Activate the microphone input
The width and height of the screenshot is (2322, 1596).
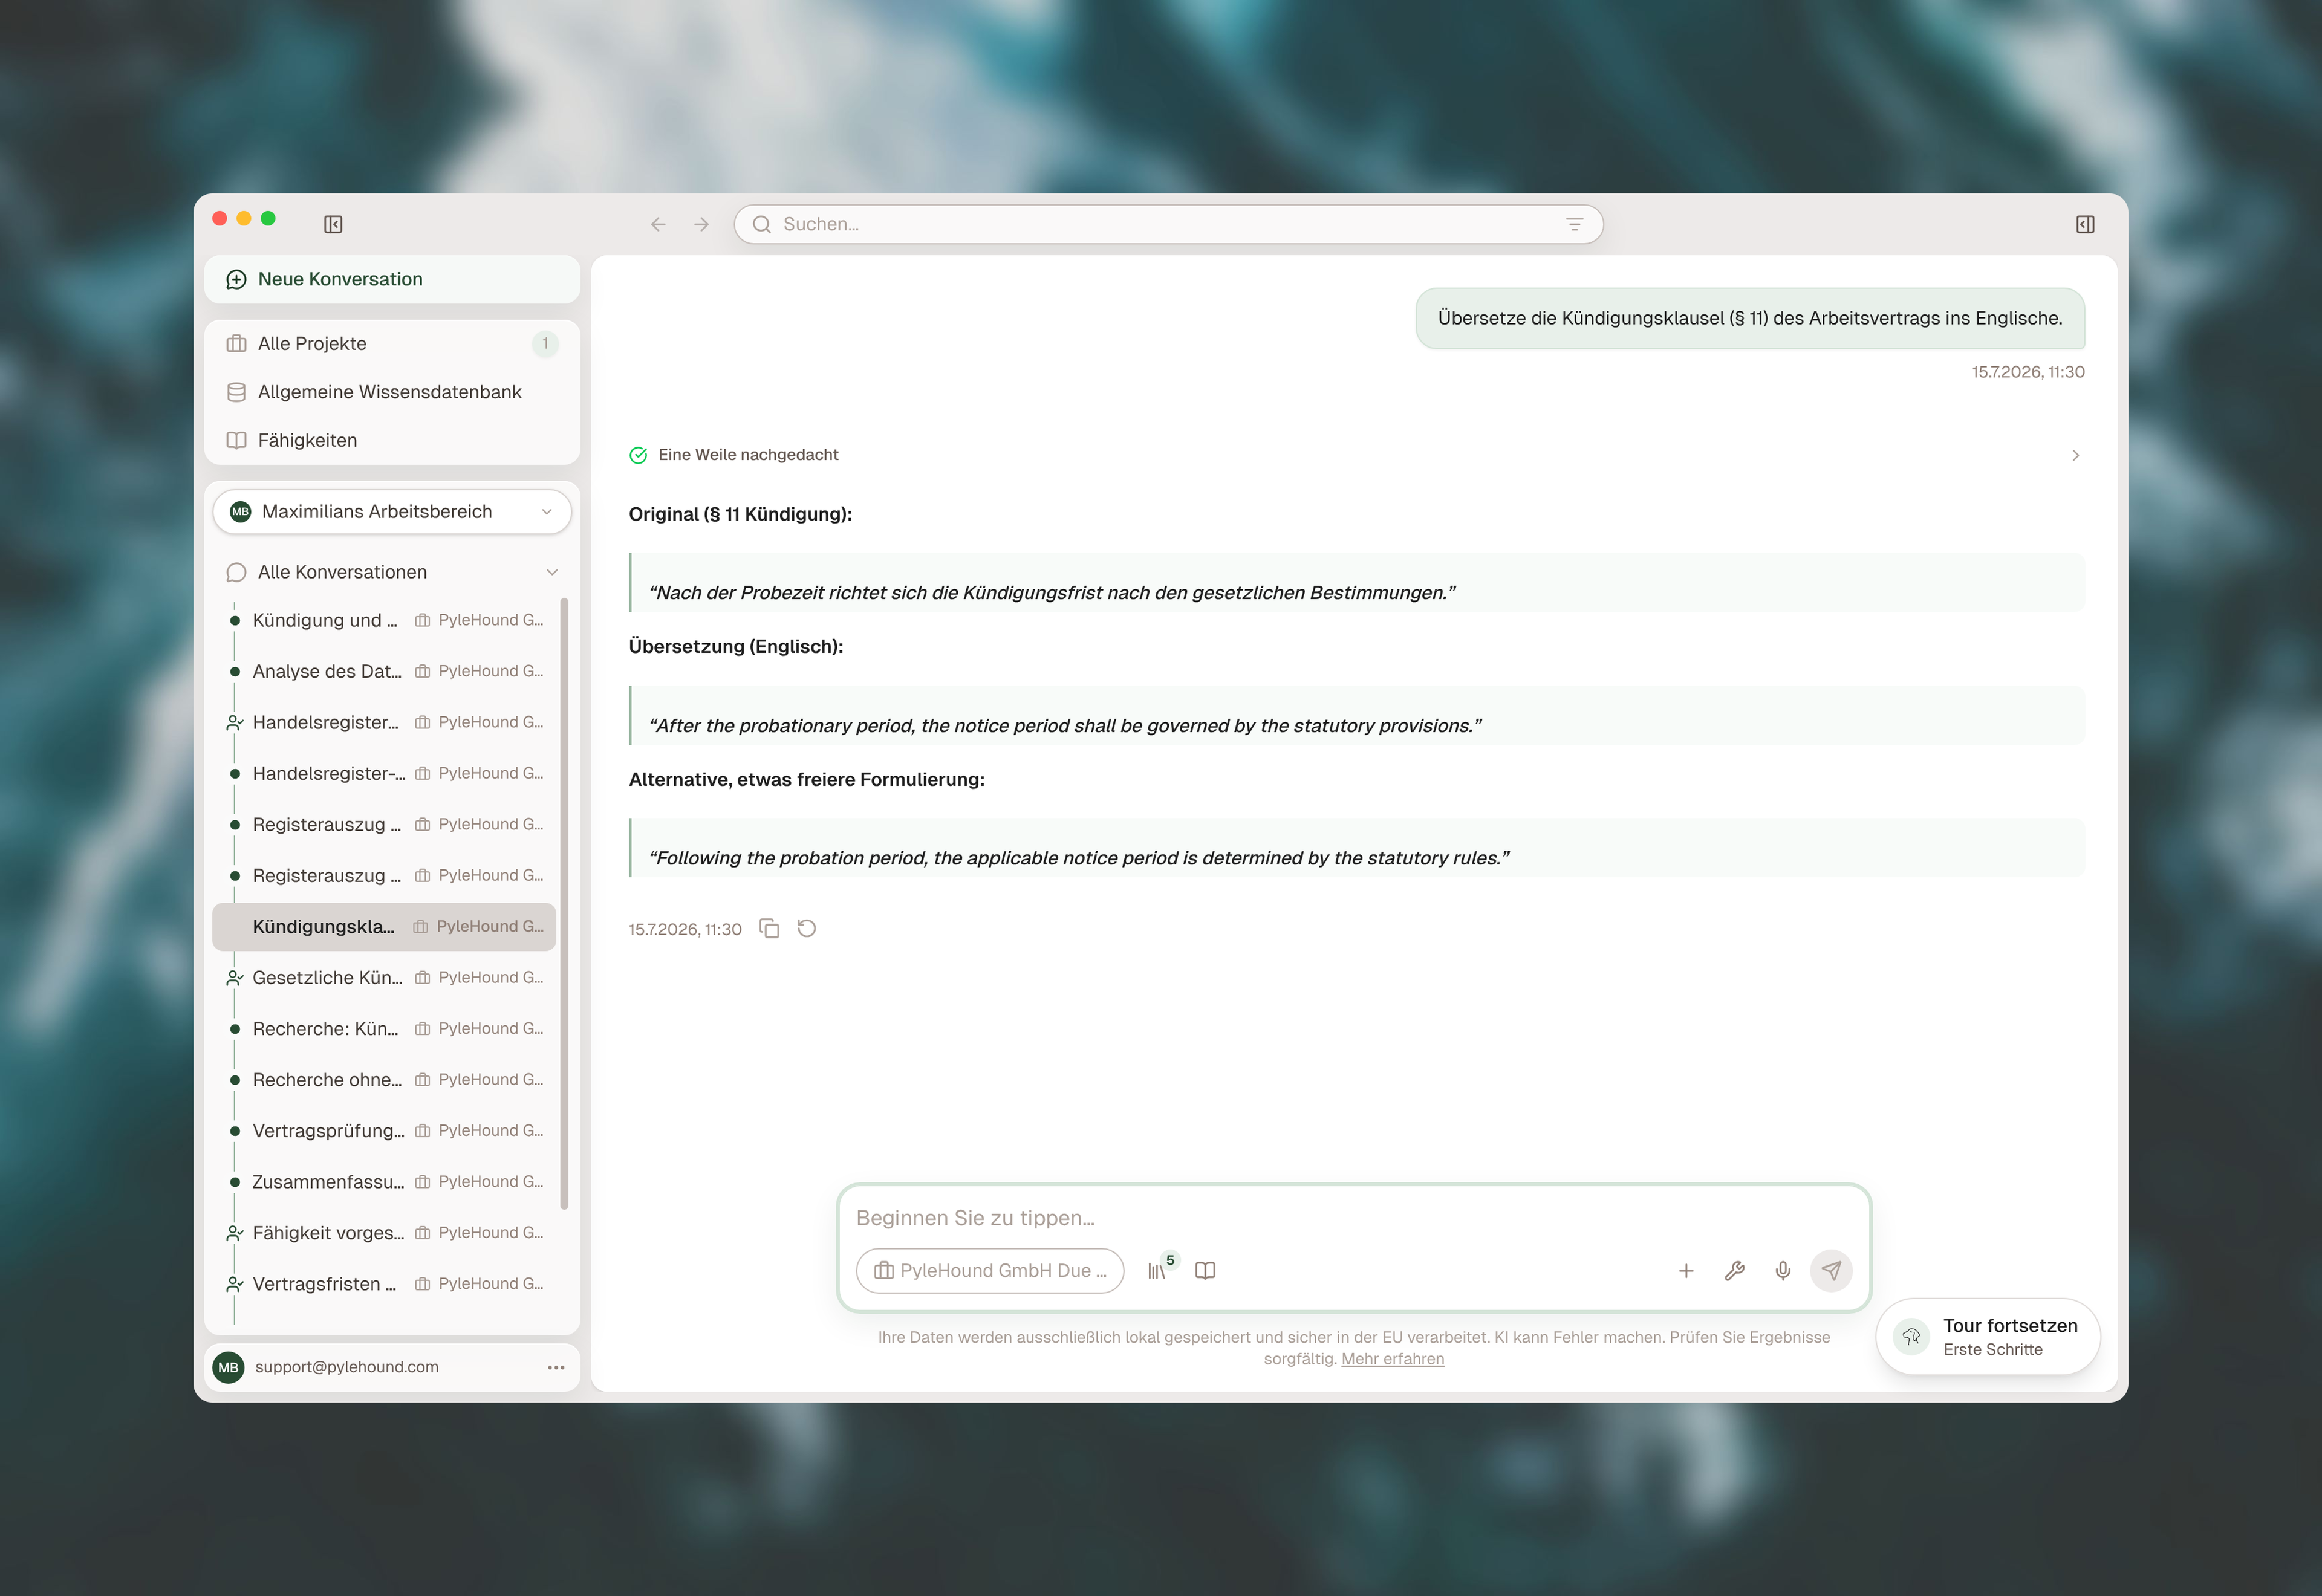(1783, 1271)
